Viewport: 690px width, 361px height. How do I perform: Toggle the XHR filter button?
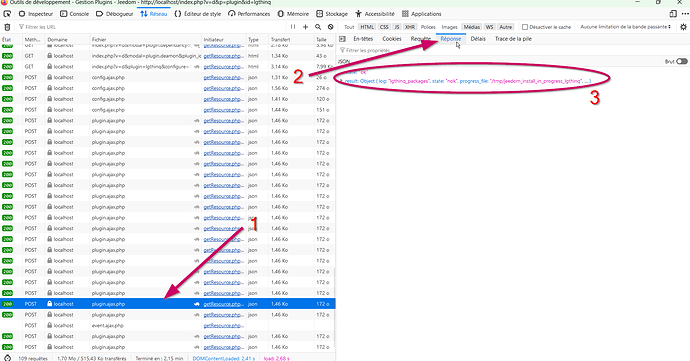point(410,27)
